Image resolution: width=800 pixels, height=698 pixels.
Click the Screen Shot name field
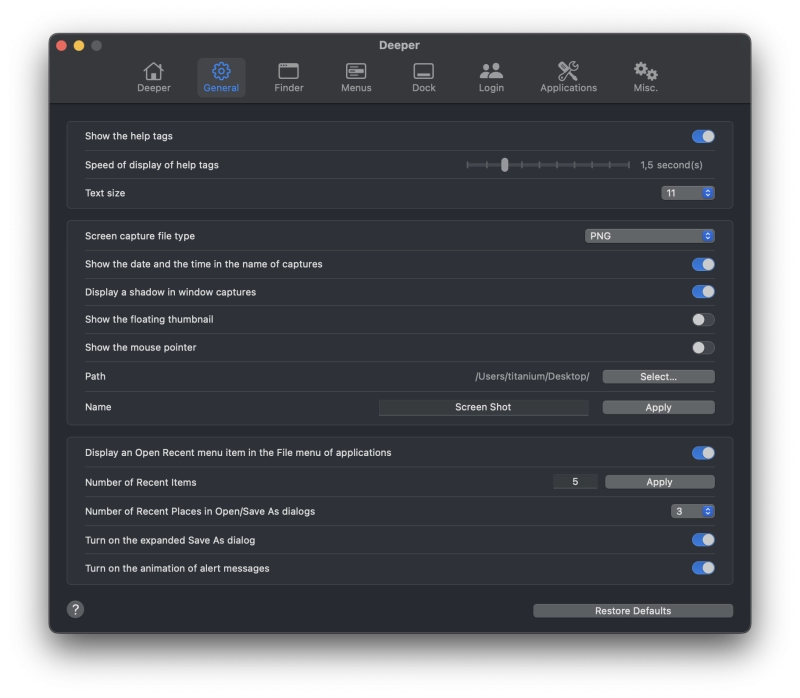pos(483,407)
